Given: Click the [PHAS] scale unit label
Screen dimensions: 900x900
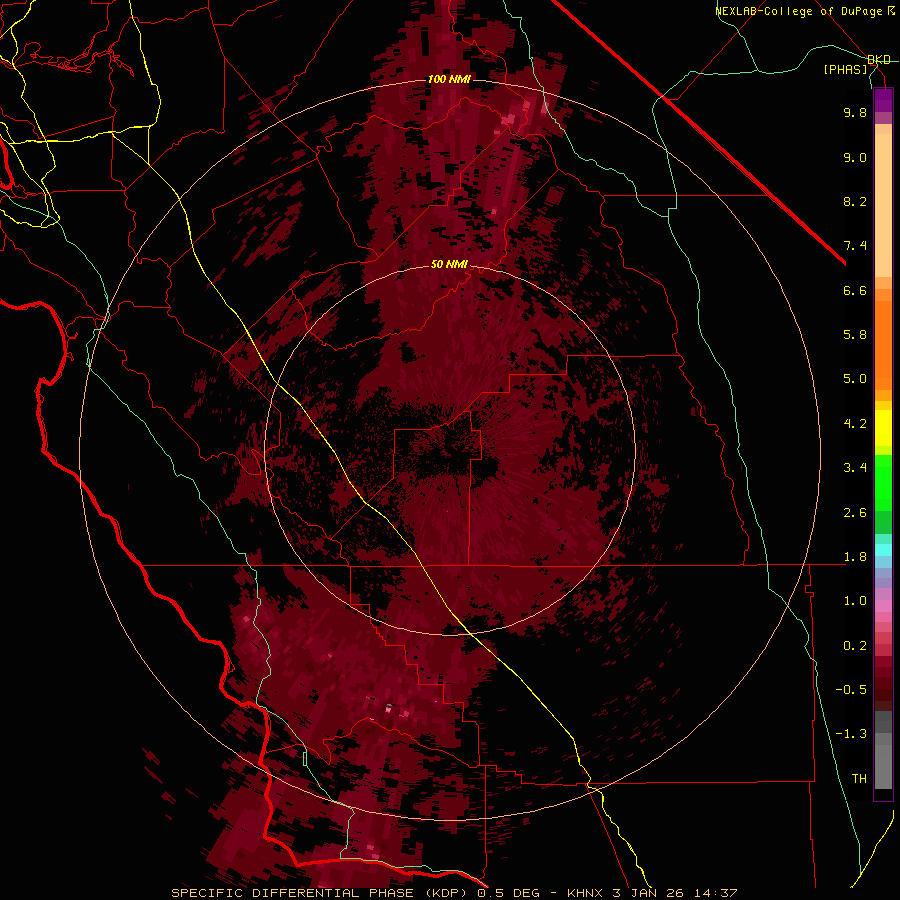Looking at the screenshot, I should [845, 69].
